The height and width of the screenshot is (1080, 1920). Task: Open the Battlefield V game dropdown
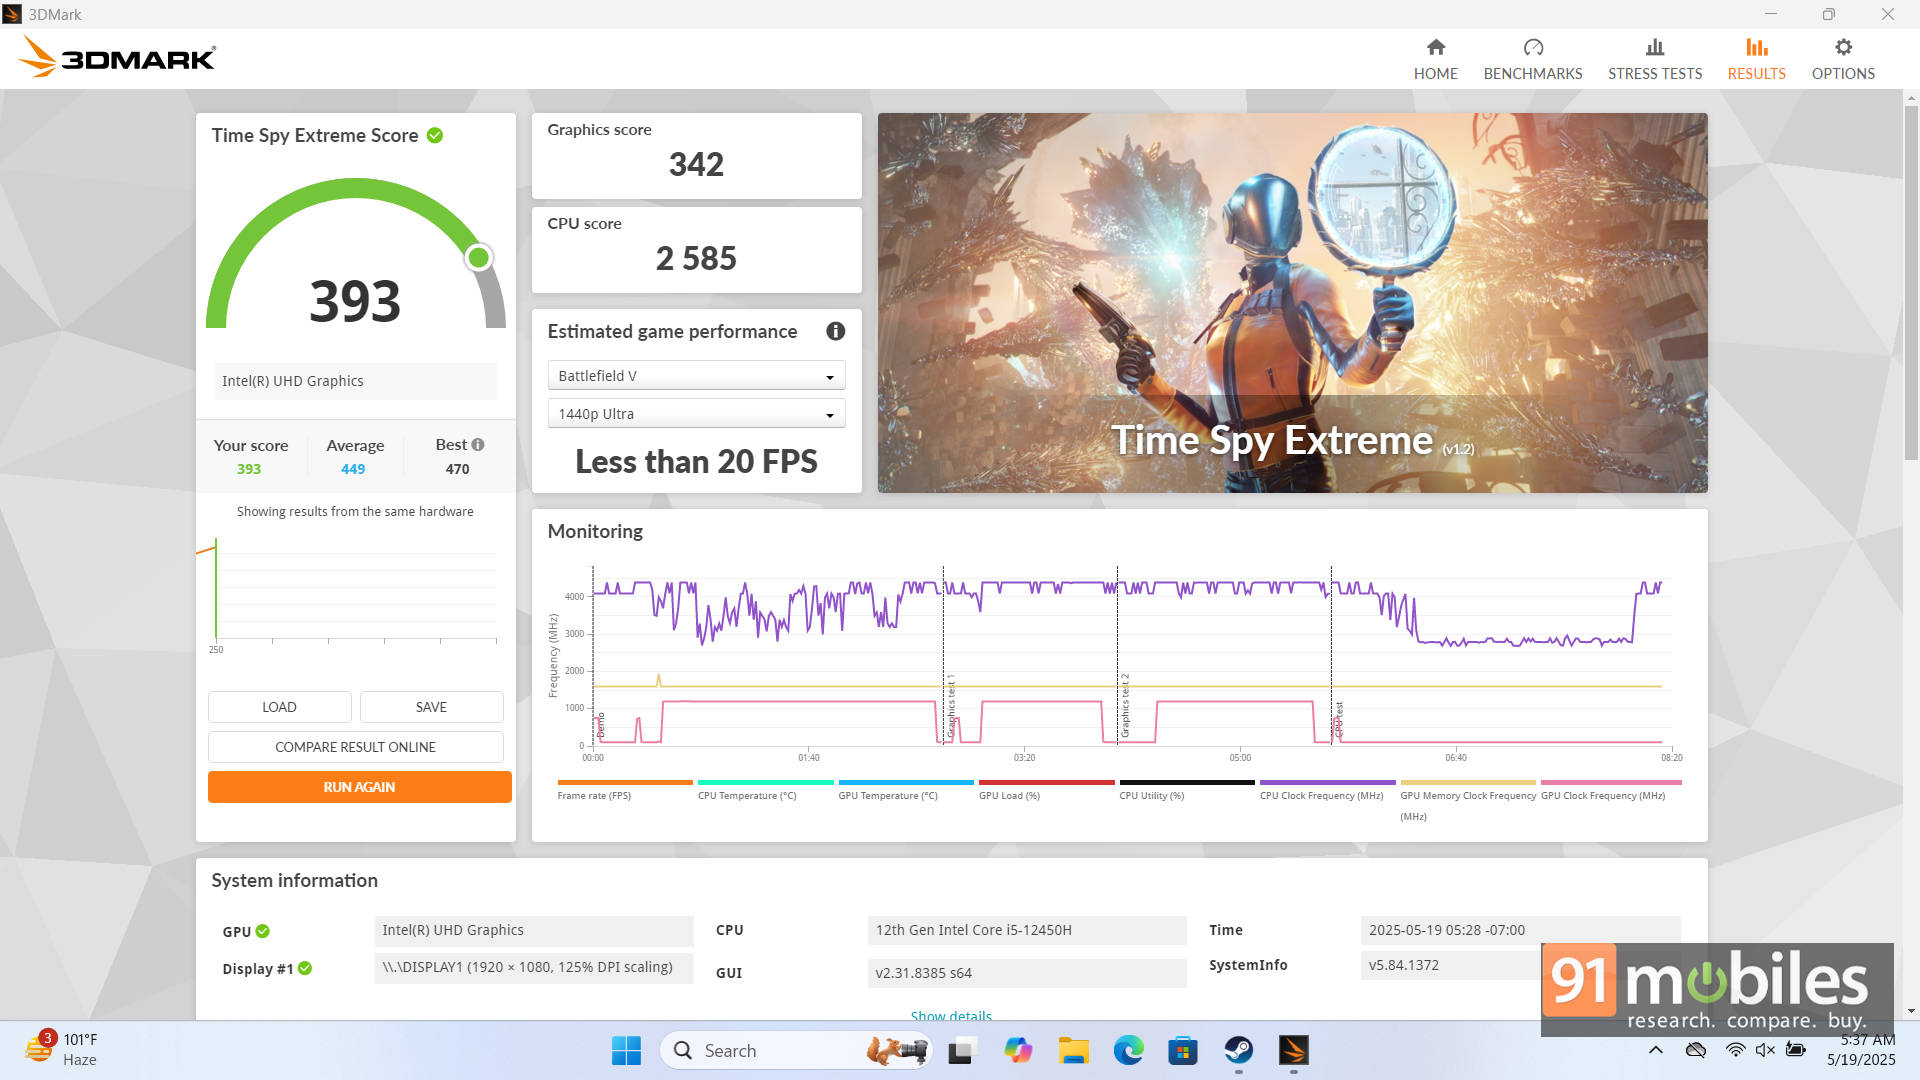click(x=696, y=376)
